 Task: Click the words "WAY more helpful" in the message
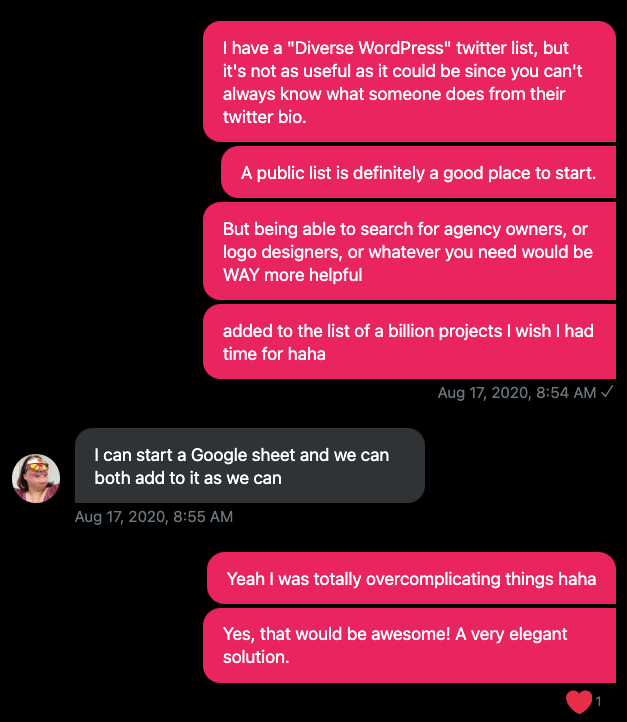pos(293,275)
